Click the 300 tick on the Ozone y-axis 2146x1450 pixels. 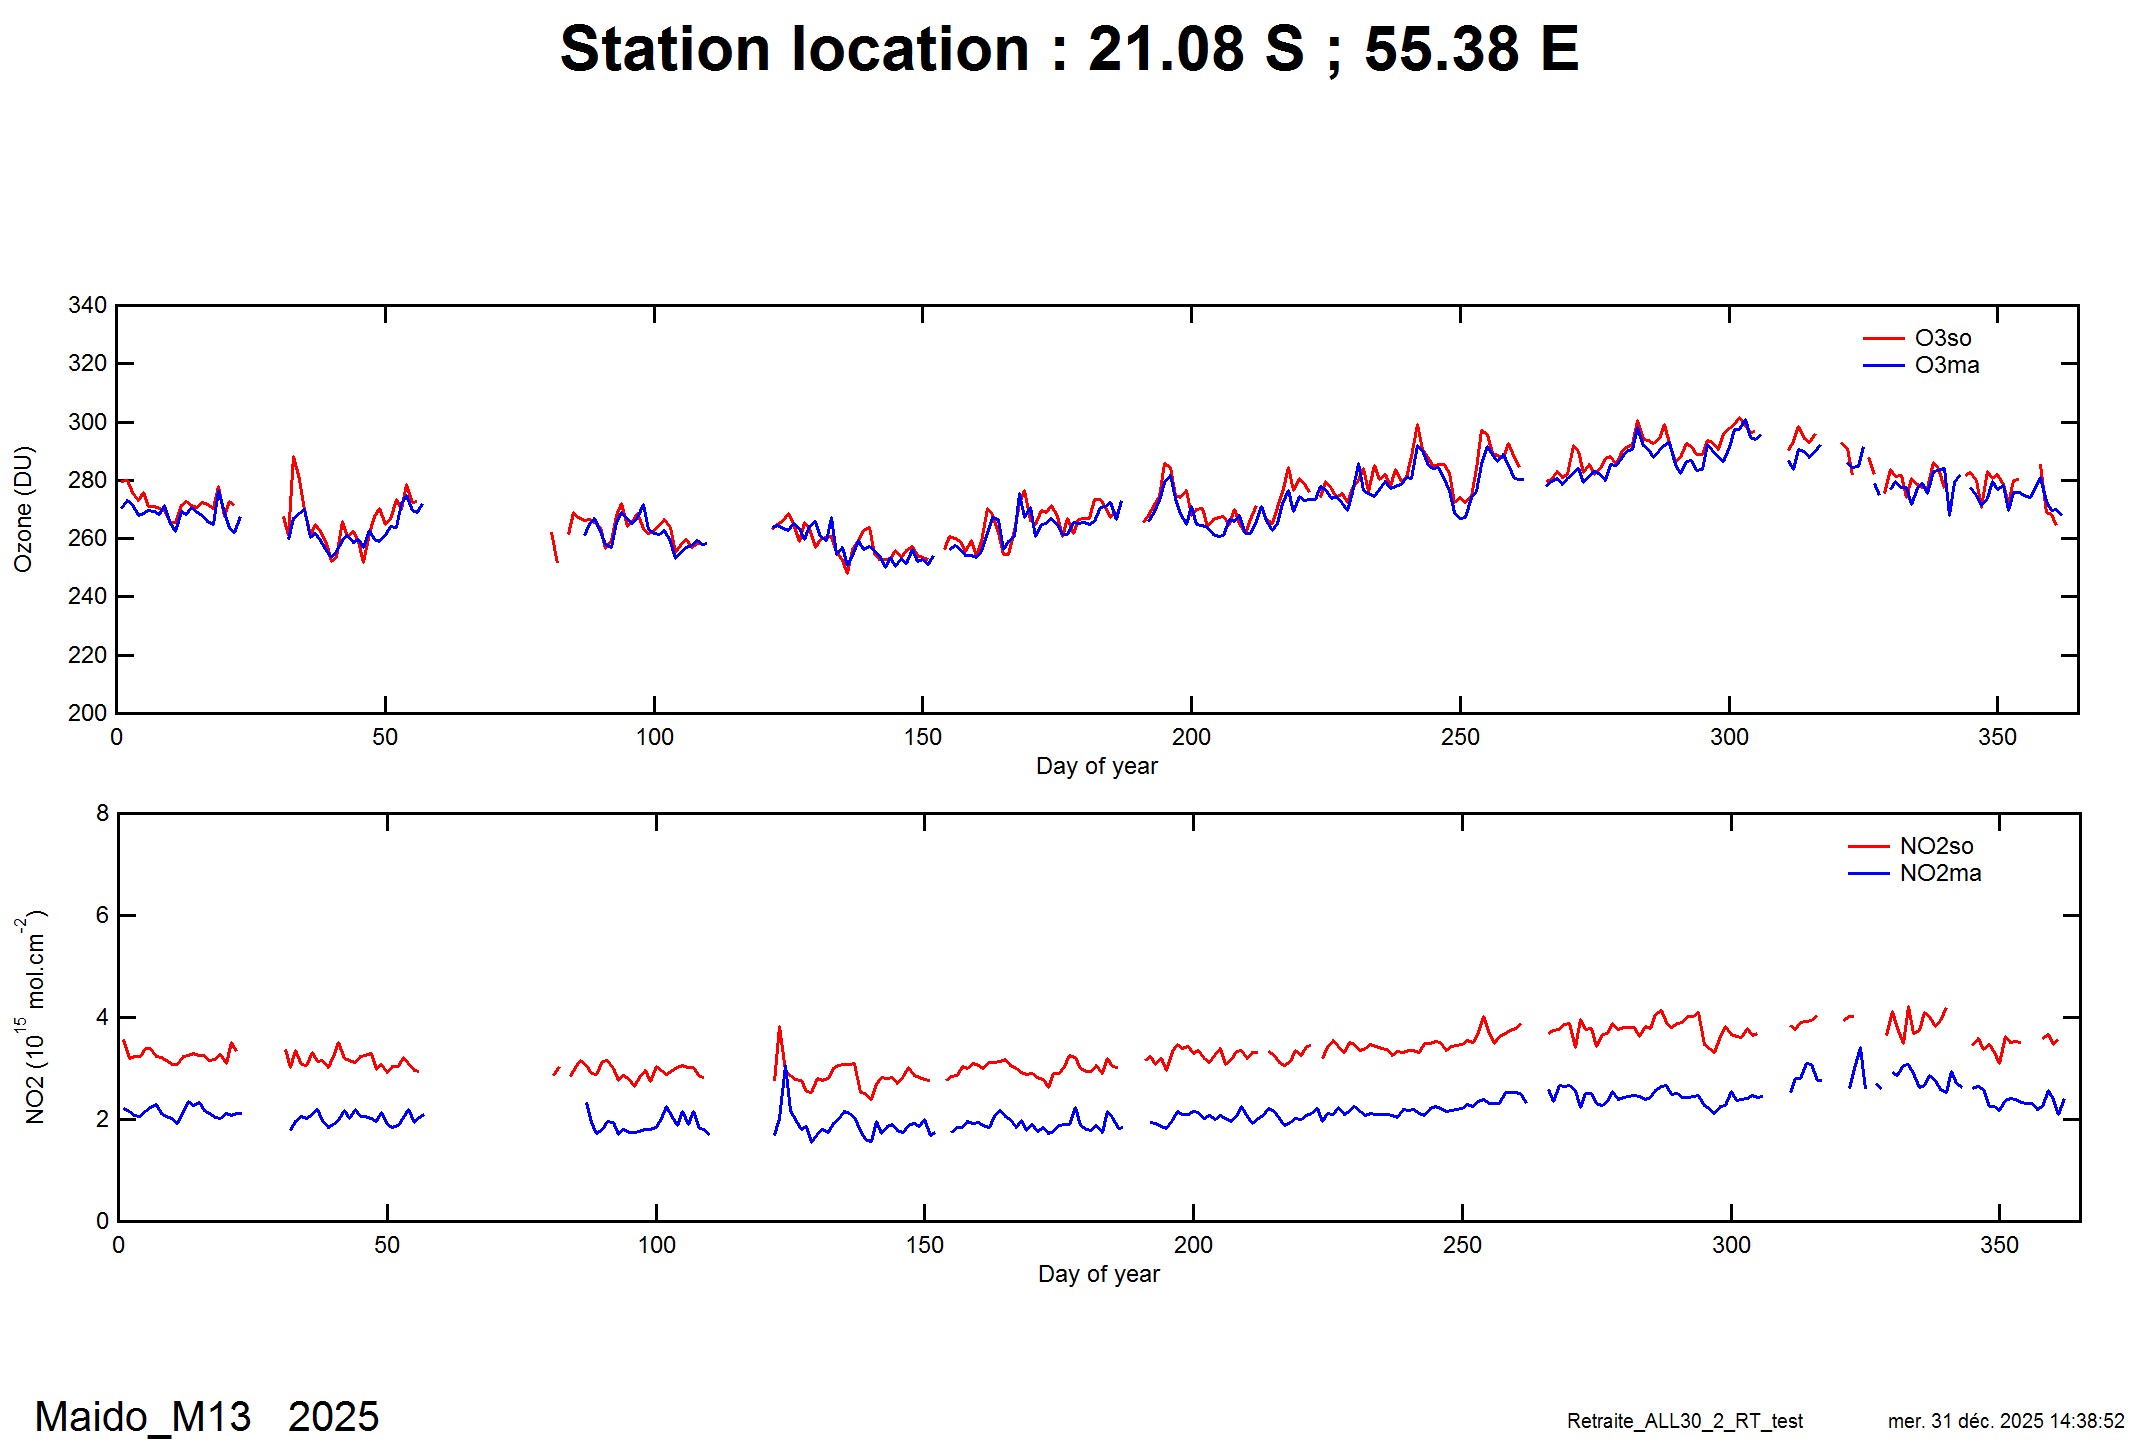[87, 422]
